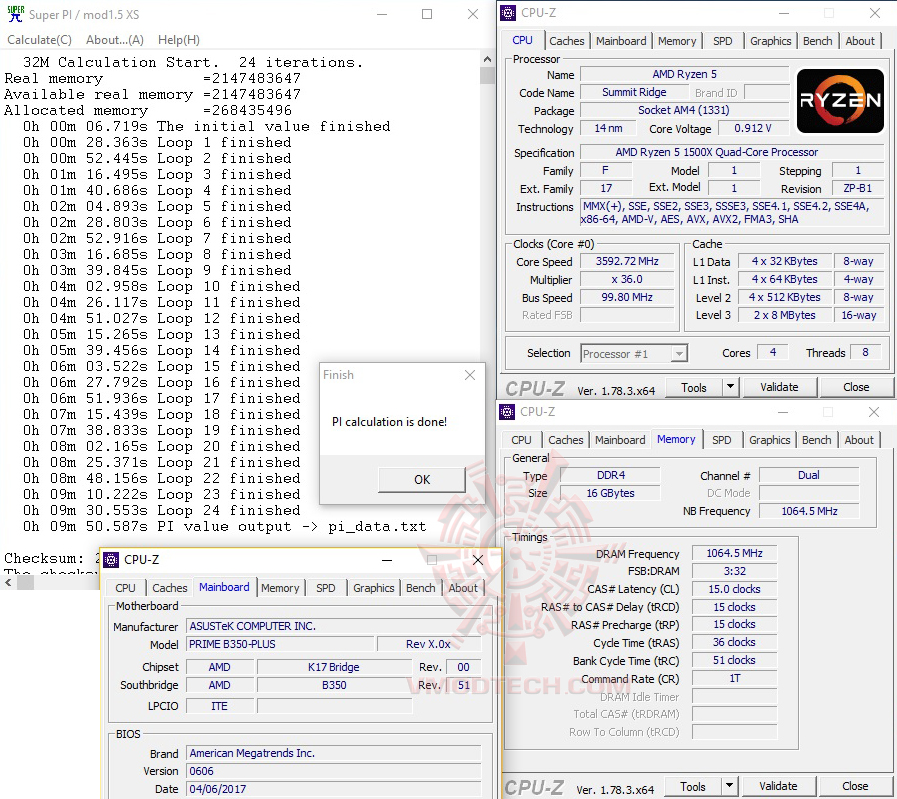The width and height of the screenshot is (897, 799).
Task: Click the Ryzen logo in CPU-Z processor panel
Action: (840, 101)
